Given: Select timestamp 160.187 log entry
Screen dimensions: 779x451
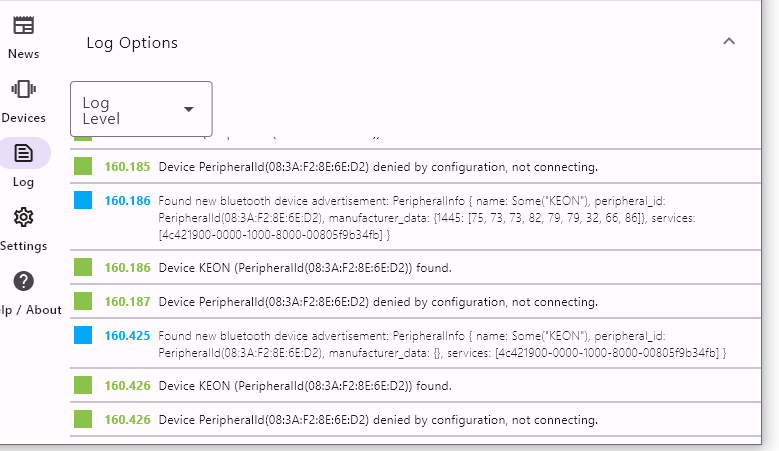Looking at the screenshot, I should coord(127,302).
